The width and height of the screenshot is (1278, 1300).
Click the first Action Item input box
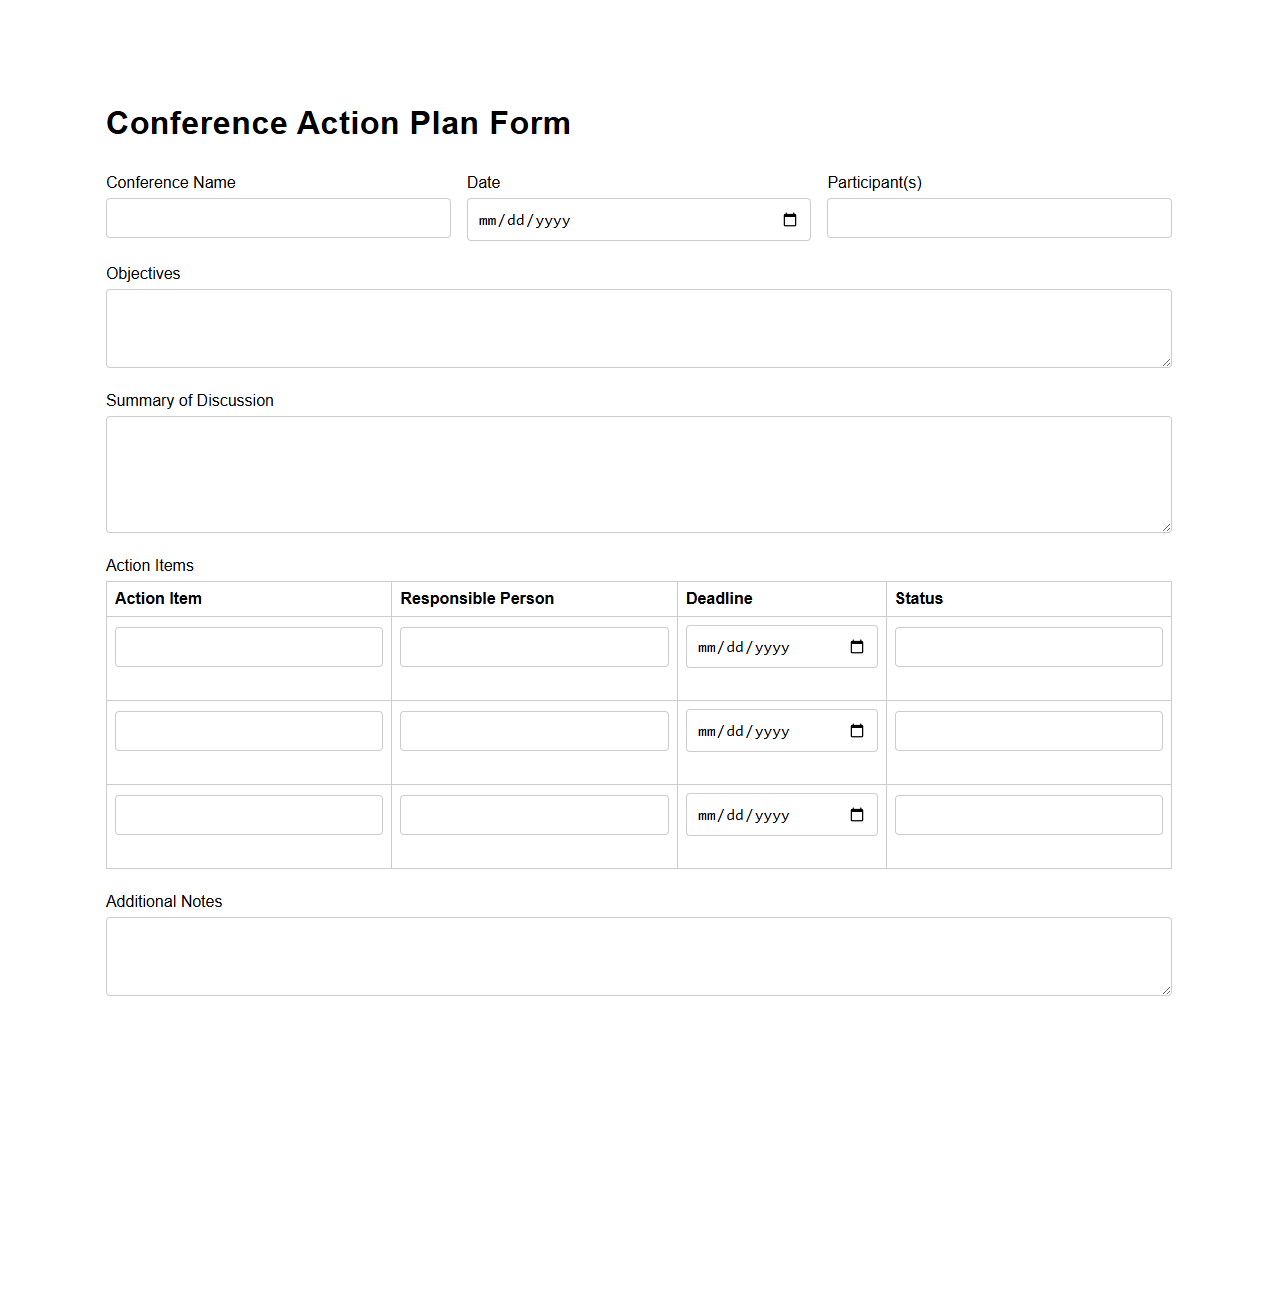coord(248,647)
